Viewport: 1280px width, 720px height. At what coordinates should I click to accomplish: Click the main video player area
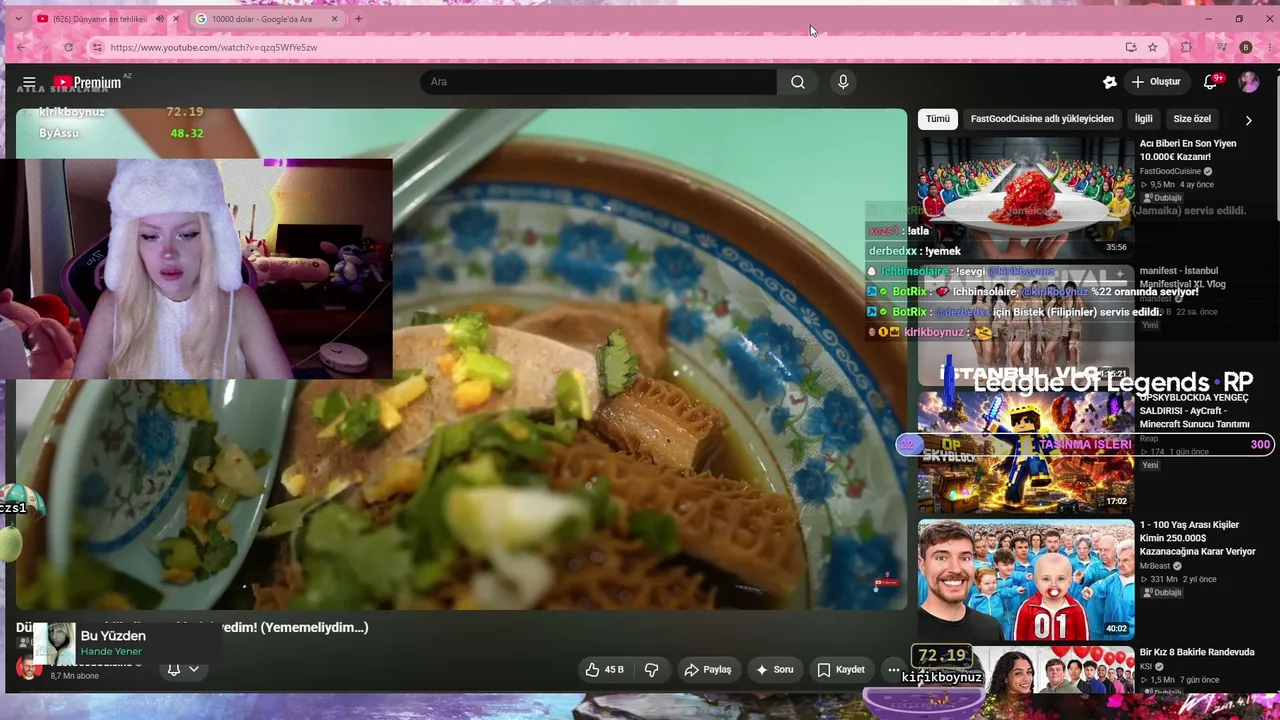tap(461, 358)
